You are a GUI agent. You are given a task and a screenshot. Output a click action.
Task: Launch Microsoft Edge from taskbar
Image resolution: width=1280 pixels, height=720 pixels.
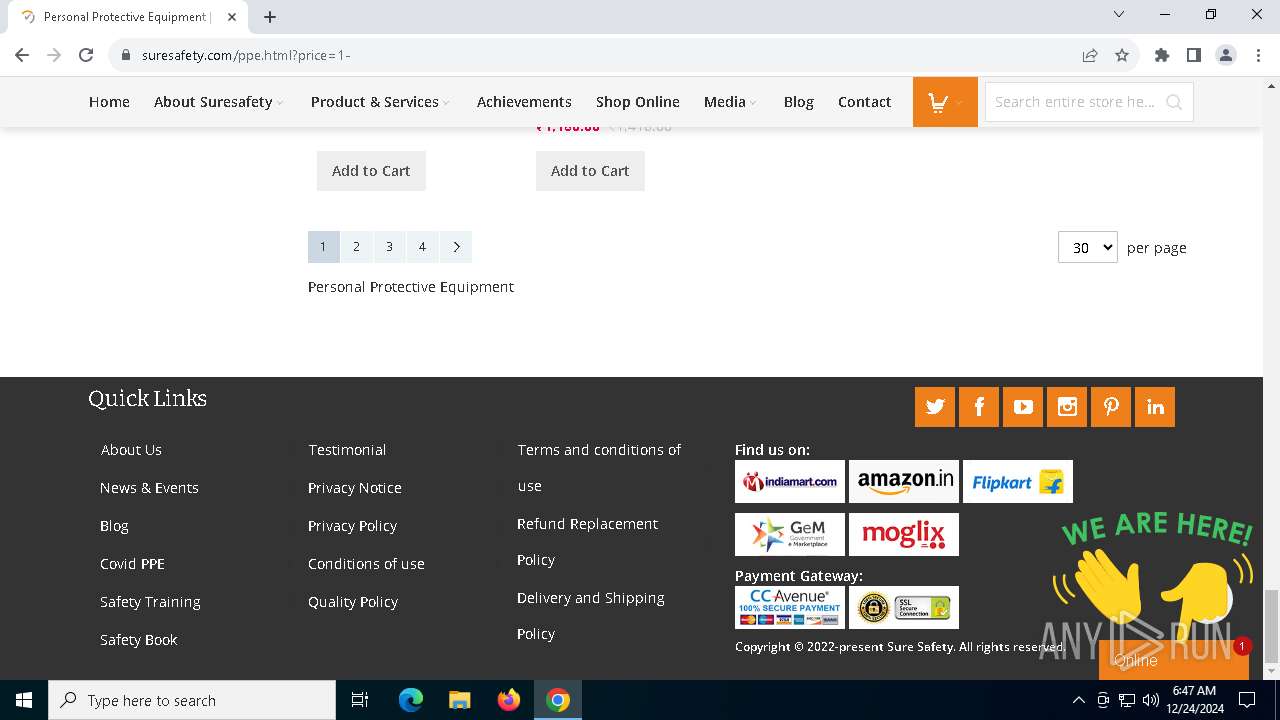pyautogui.click(x=411, y=700)
